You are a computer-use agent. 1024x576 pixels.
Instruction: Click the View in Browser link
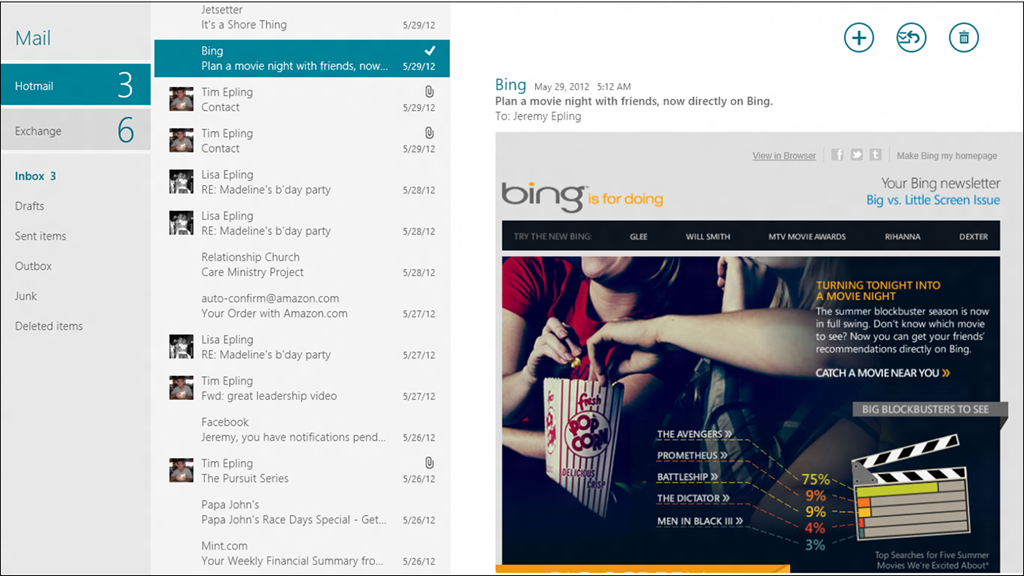pyautogui.click(x=784, y=156)
